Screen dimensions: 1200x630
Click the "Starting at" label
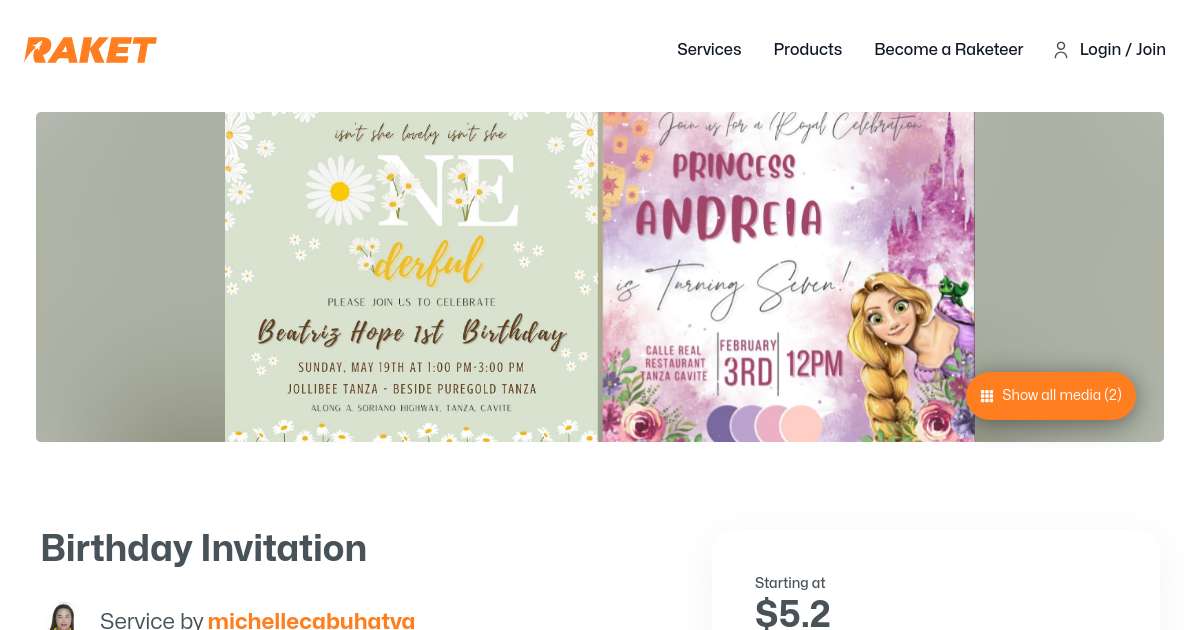coord(790,583)
